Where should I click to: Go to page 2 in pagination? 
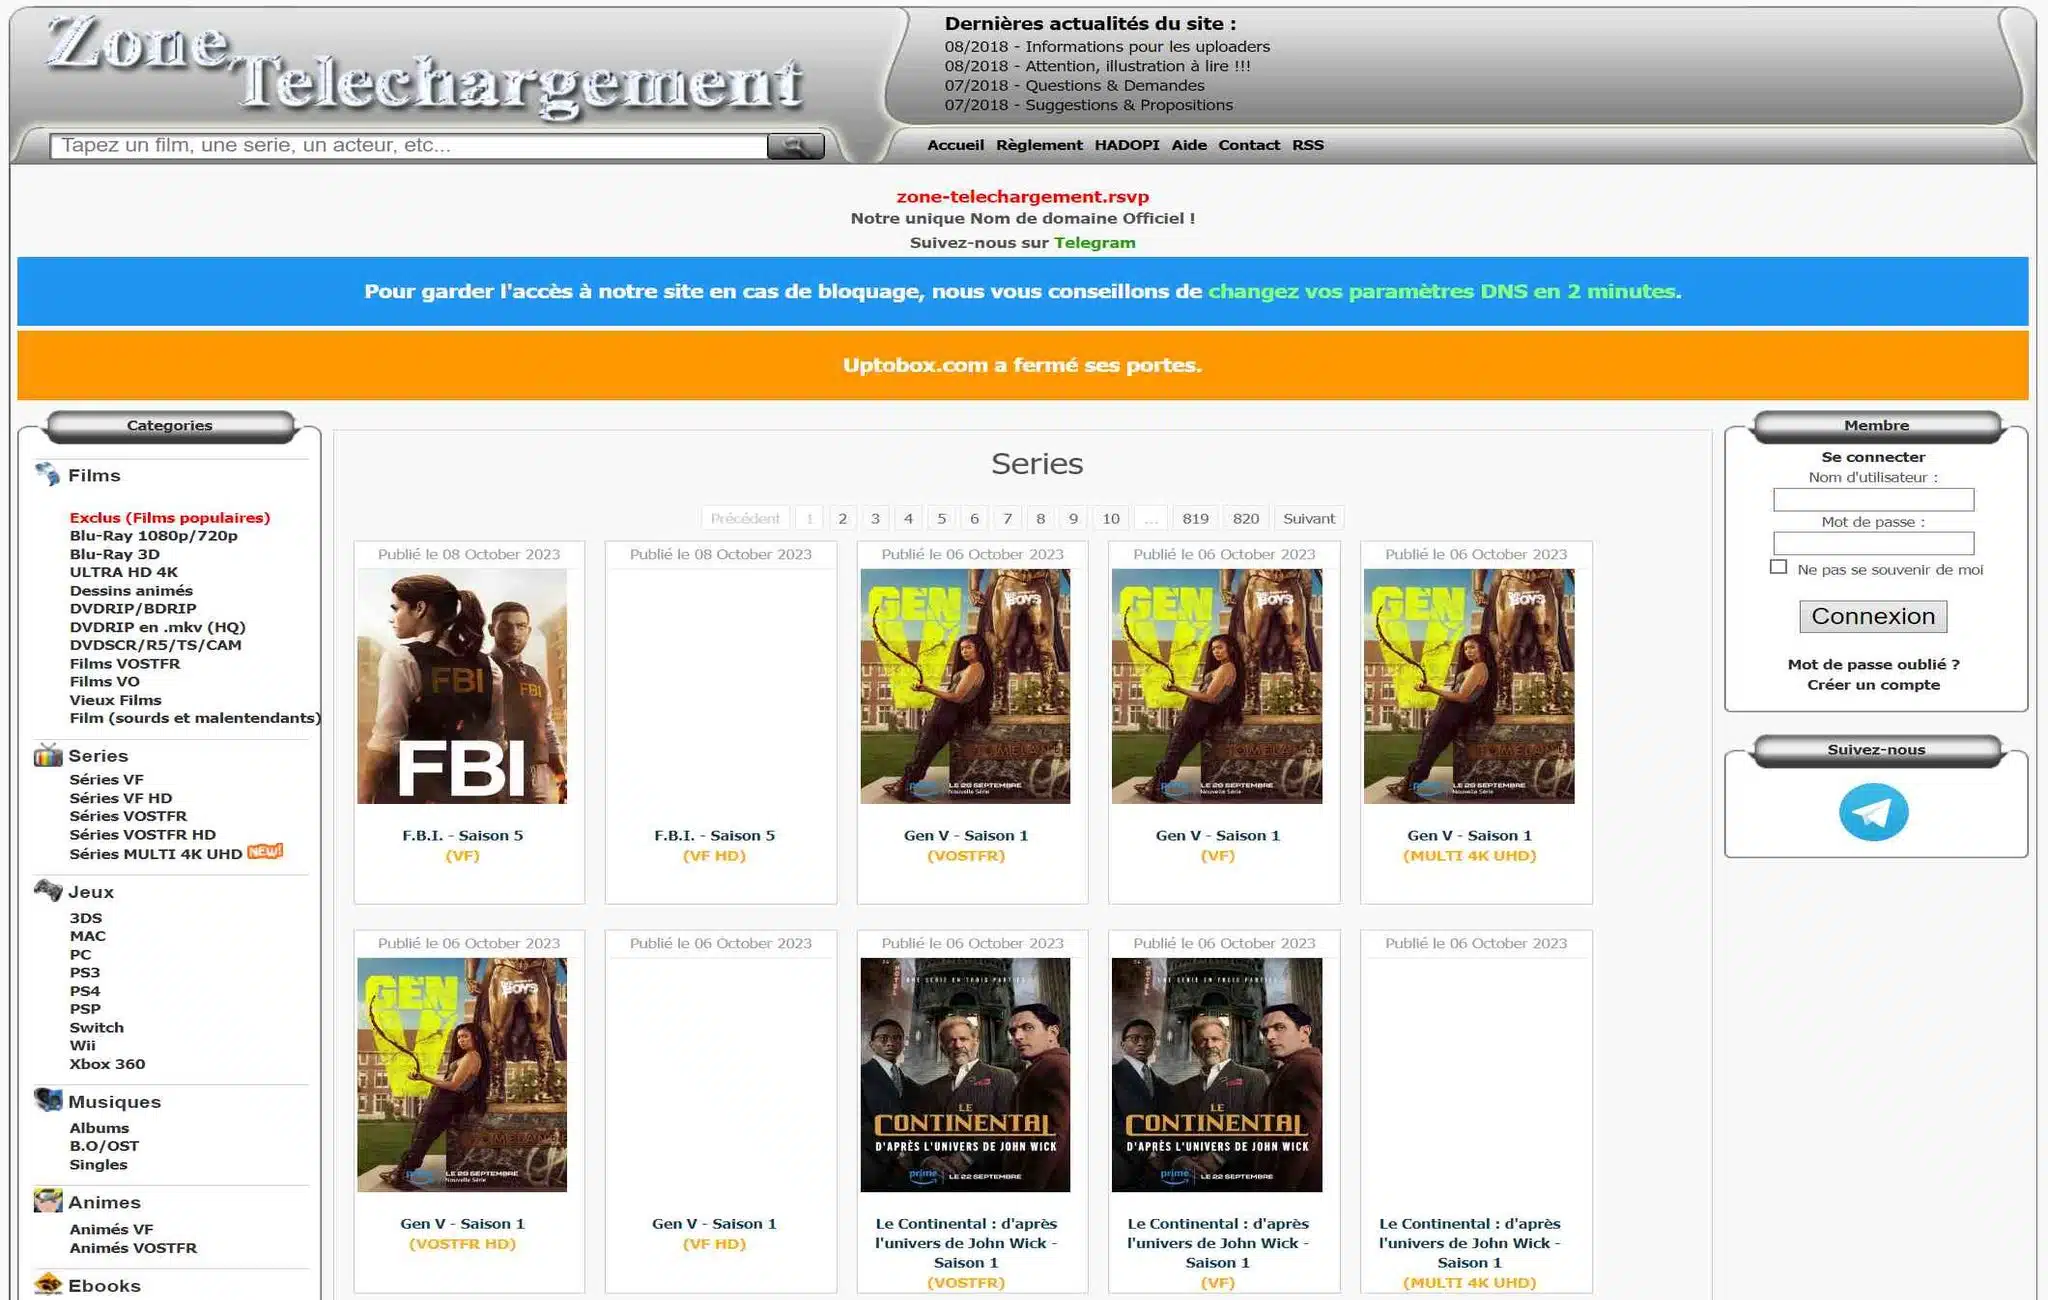(843, 518)
